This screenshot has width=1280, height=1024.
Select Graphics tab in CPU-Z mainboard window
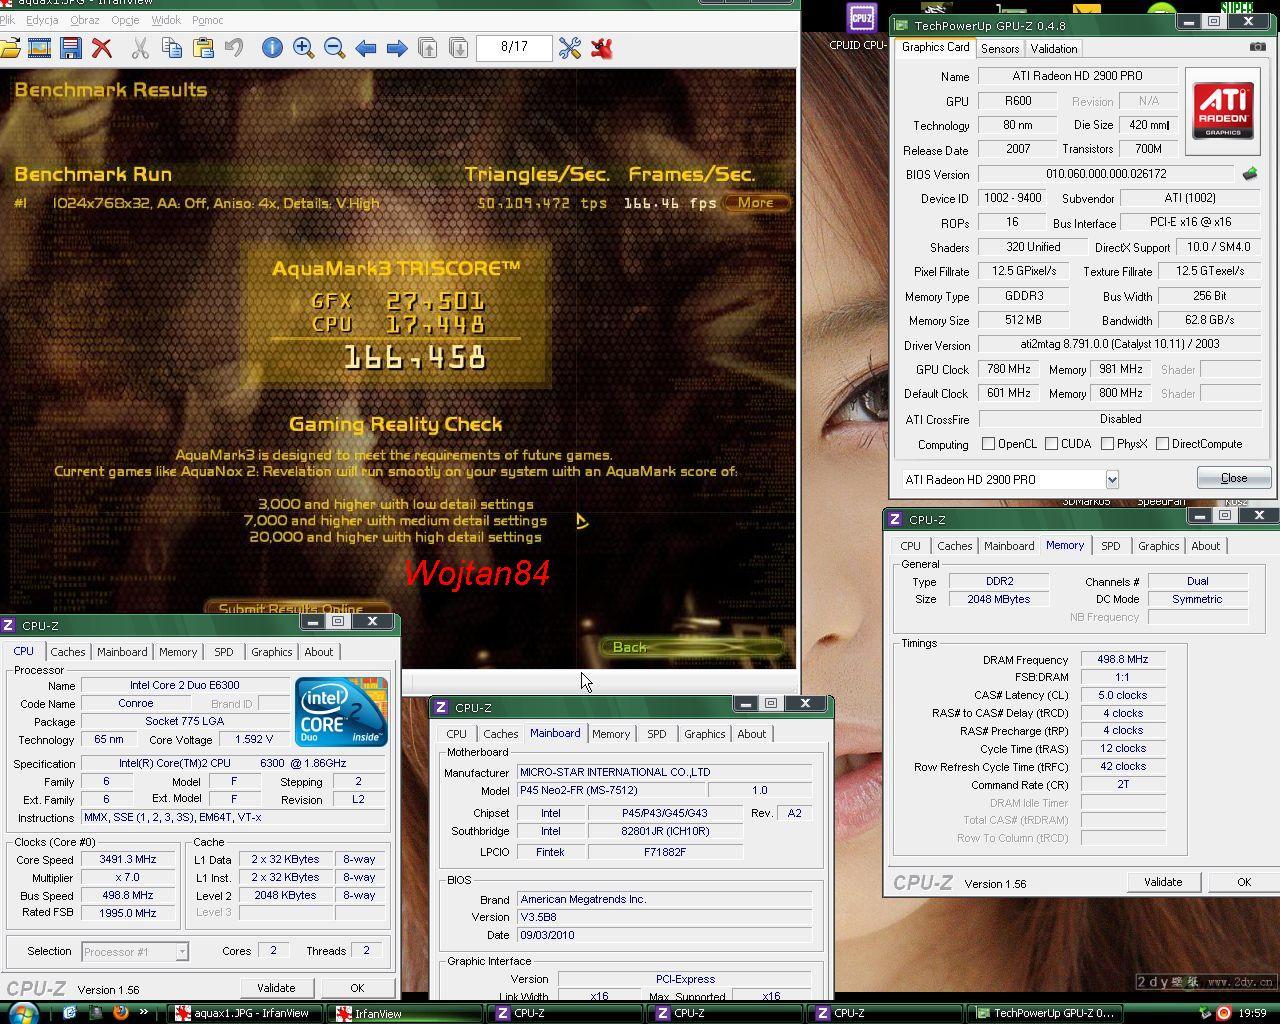(x=704, y=734)
